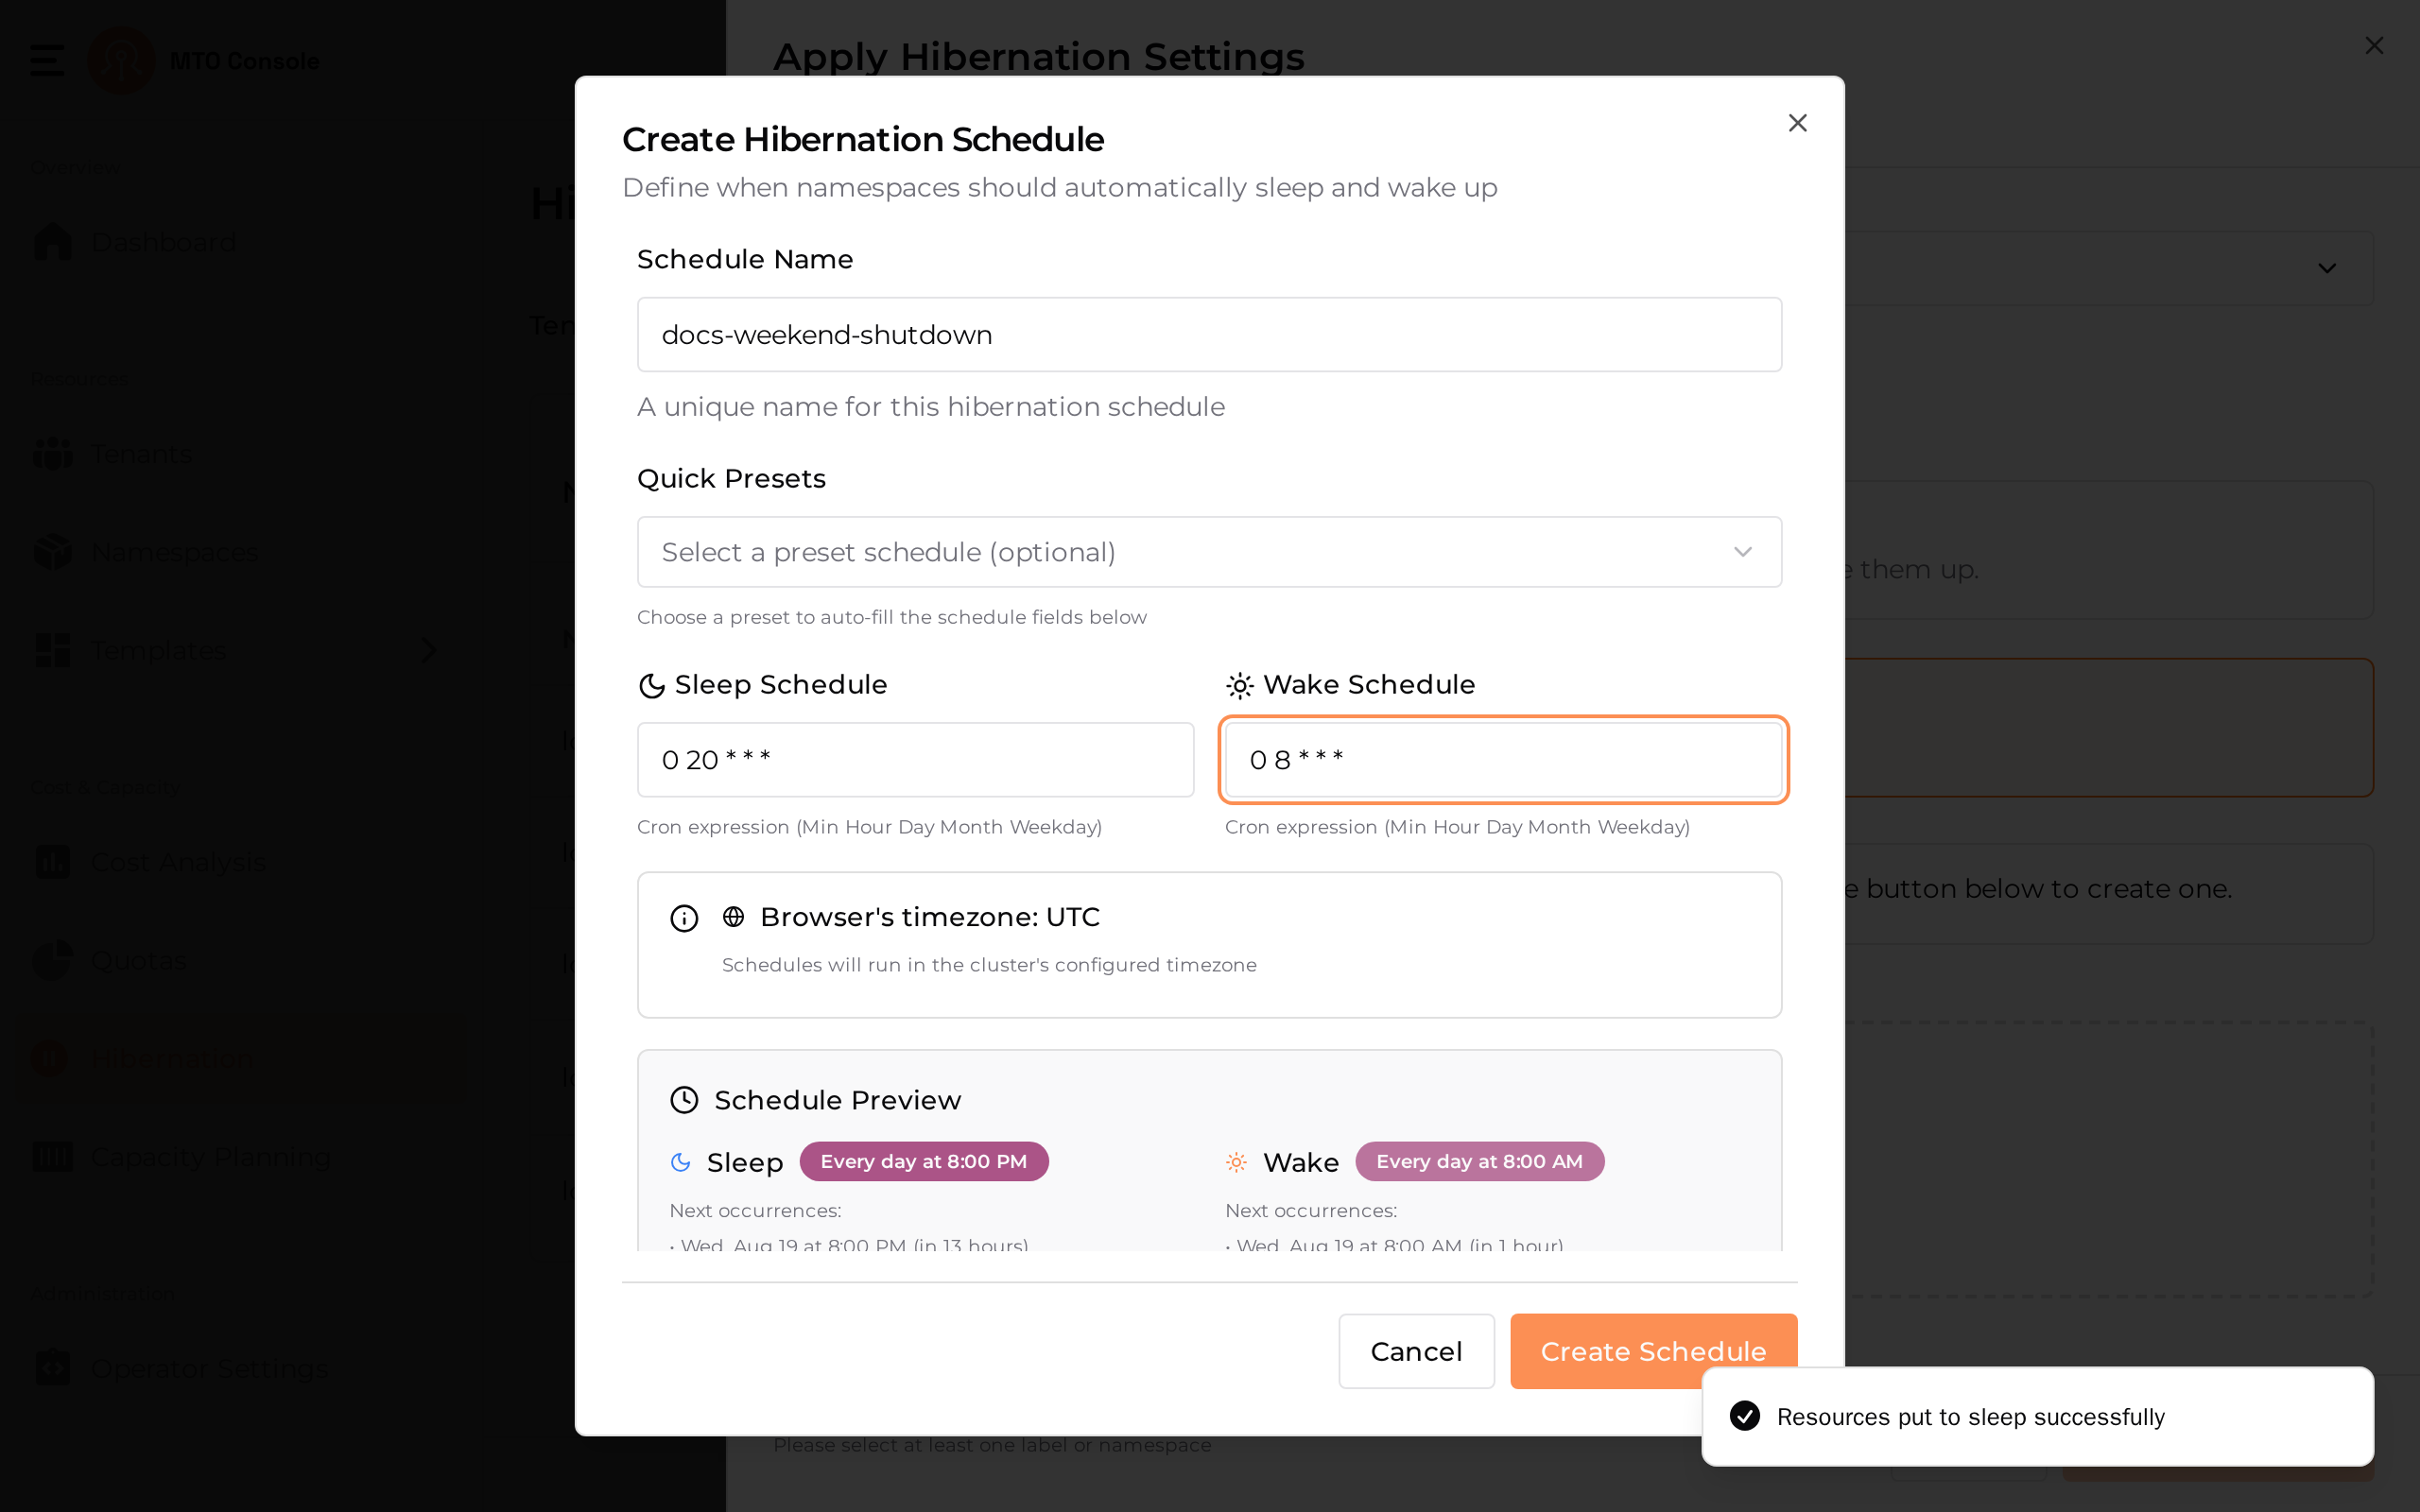Focus the Sleep Schedule cron field

(915, 760)
